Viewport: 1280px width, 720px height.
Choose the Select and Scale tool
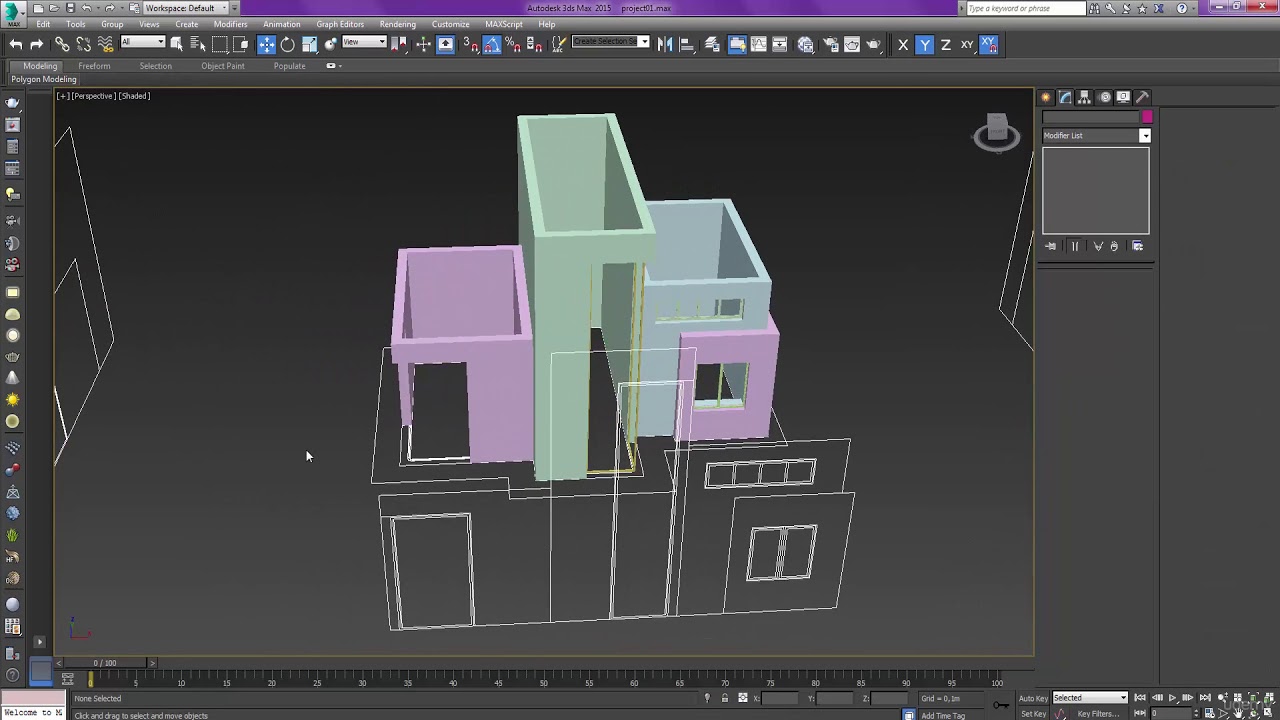310,44
